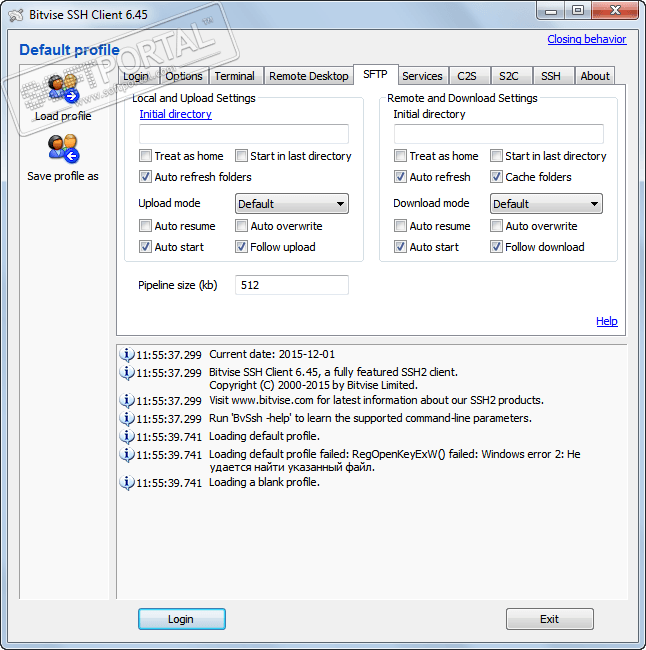Screen dimensions: 646x650
Task: Click info icon beside Loading default profile failed entry
Action: coord(127,454)
